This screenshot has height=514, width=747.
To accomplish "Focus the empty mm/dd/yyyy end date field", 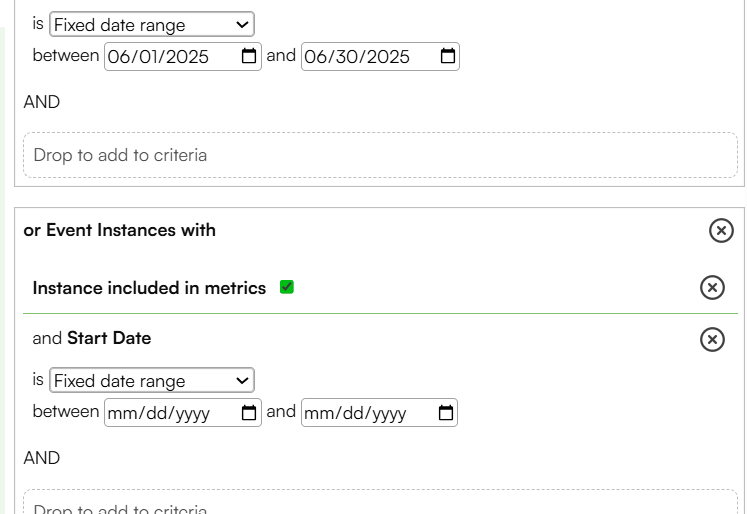I will coord(379,413).
